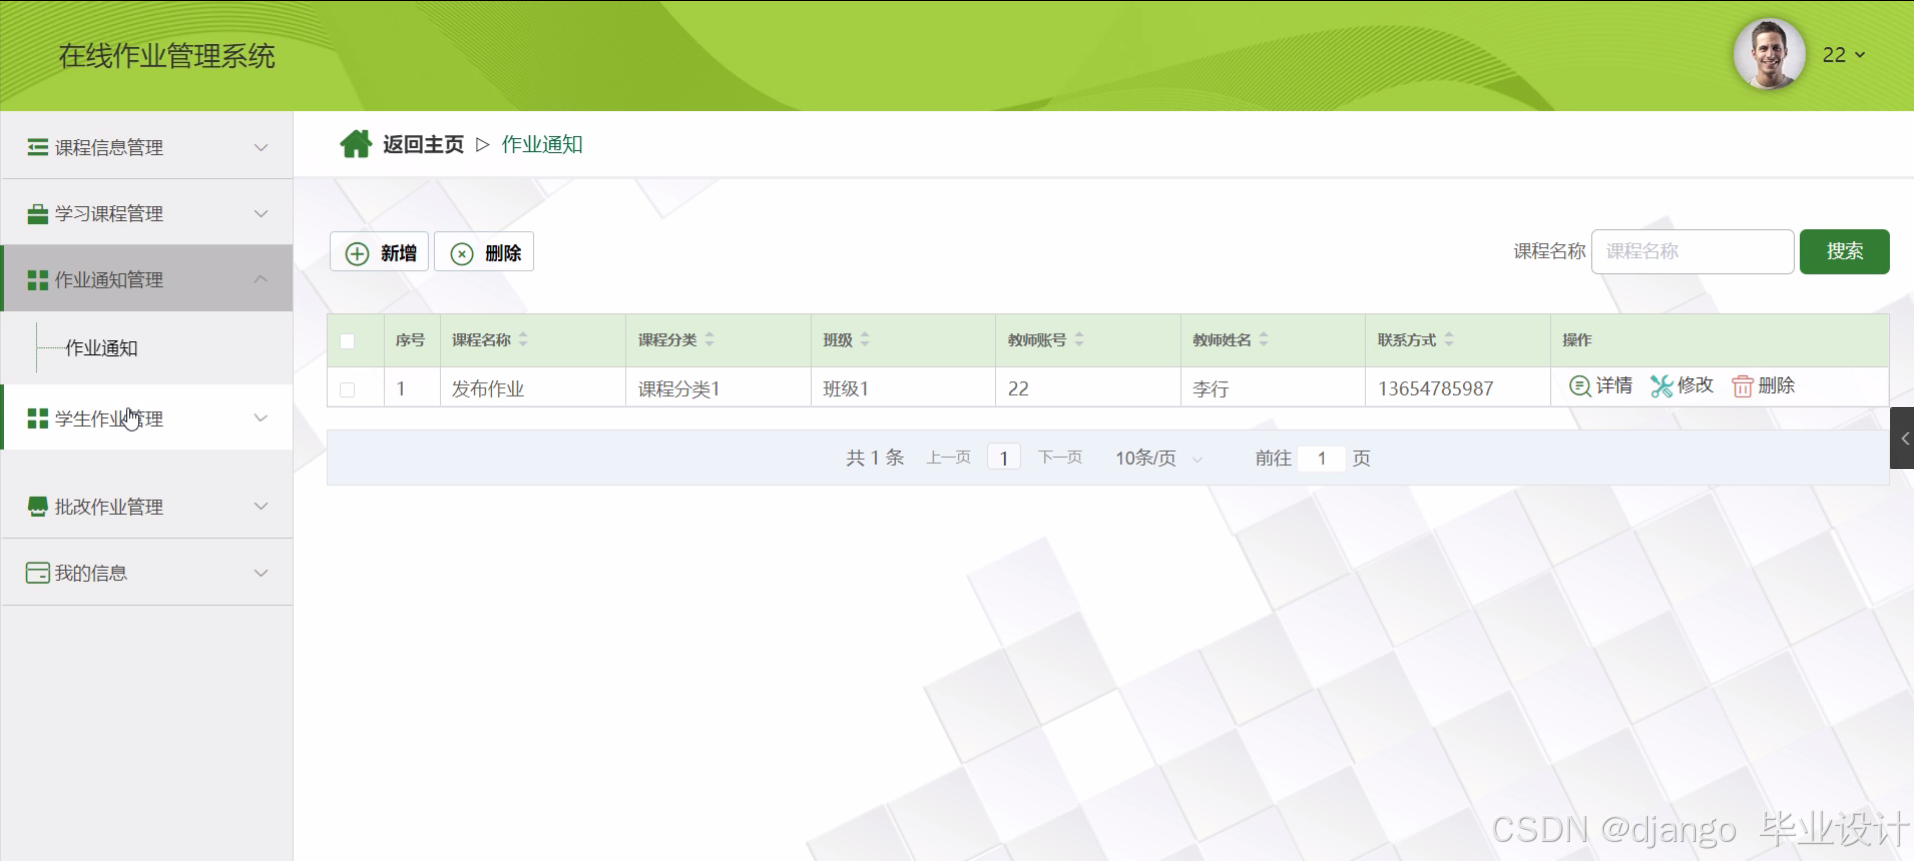Tick the checkbox for 发布作业 row
Screen dimensions: 1914x861
(x=347, y=389)
